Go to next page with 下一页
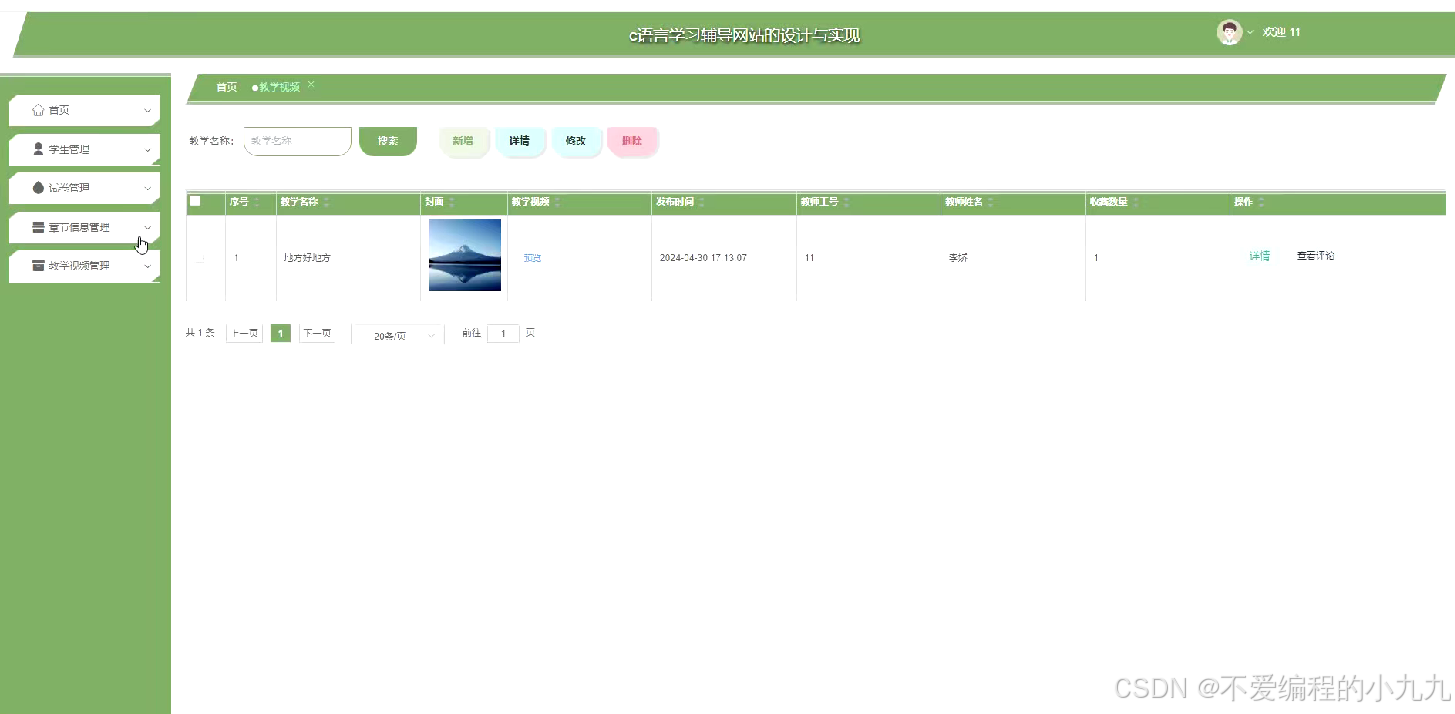 pos(317,334)
